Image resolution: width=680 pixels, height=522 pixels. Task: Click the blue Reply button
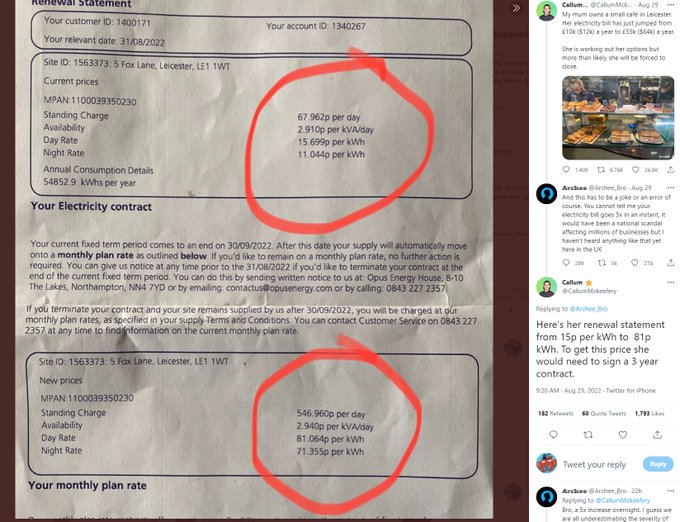(658, 464)
